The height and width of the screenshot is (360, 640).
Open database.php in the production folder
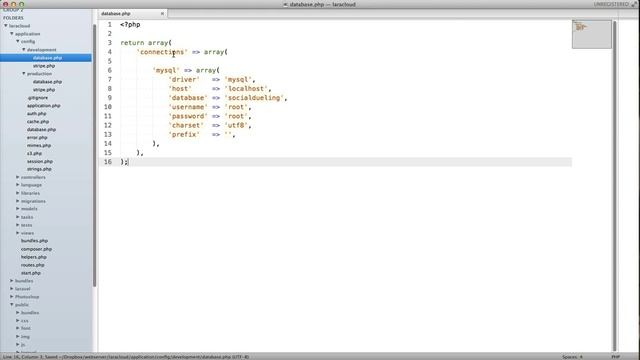click(47, 82)
